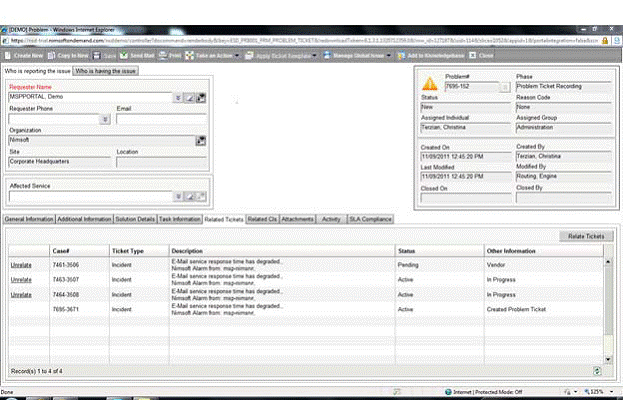
Task: Click the Affected Service clear eraser icon
Action: click(x=190, y=196)
